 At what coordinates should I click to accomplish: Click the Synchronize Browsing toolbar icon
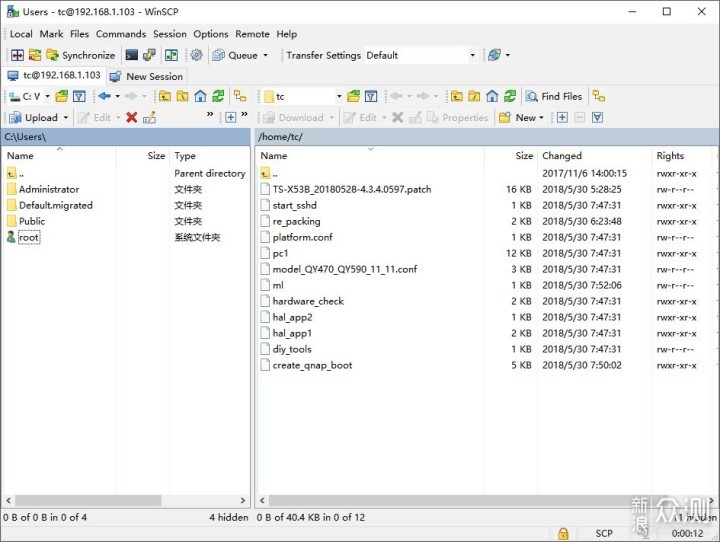[x=172, y=55]
